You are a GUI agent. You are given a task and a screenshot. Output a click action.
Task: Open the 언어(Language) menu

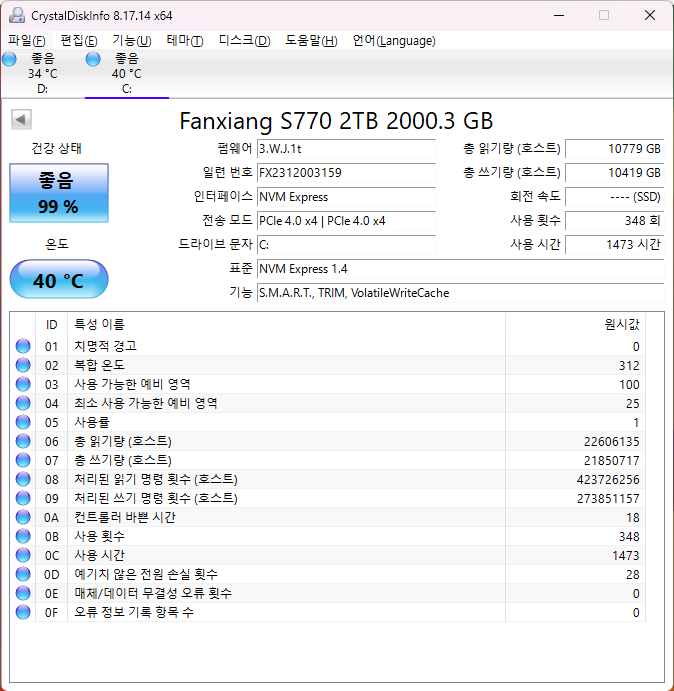(x=394, y=41)
